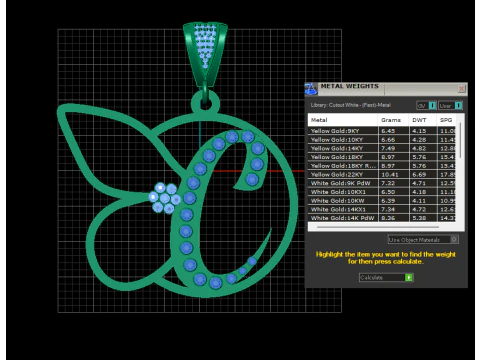Click the Metal Weights scale icon

click(x=311, y=89)
